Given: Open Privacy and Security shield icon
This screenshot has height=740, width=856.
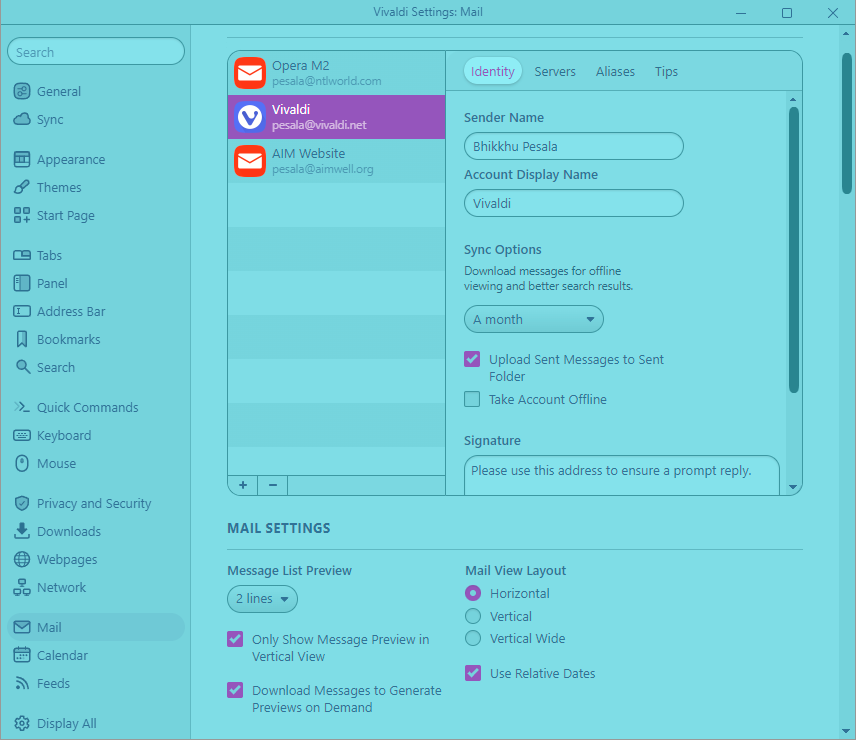Looking at the screenshot, I should click(22, 504).
